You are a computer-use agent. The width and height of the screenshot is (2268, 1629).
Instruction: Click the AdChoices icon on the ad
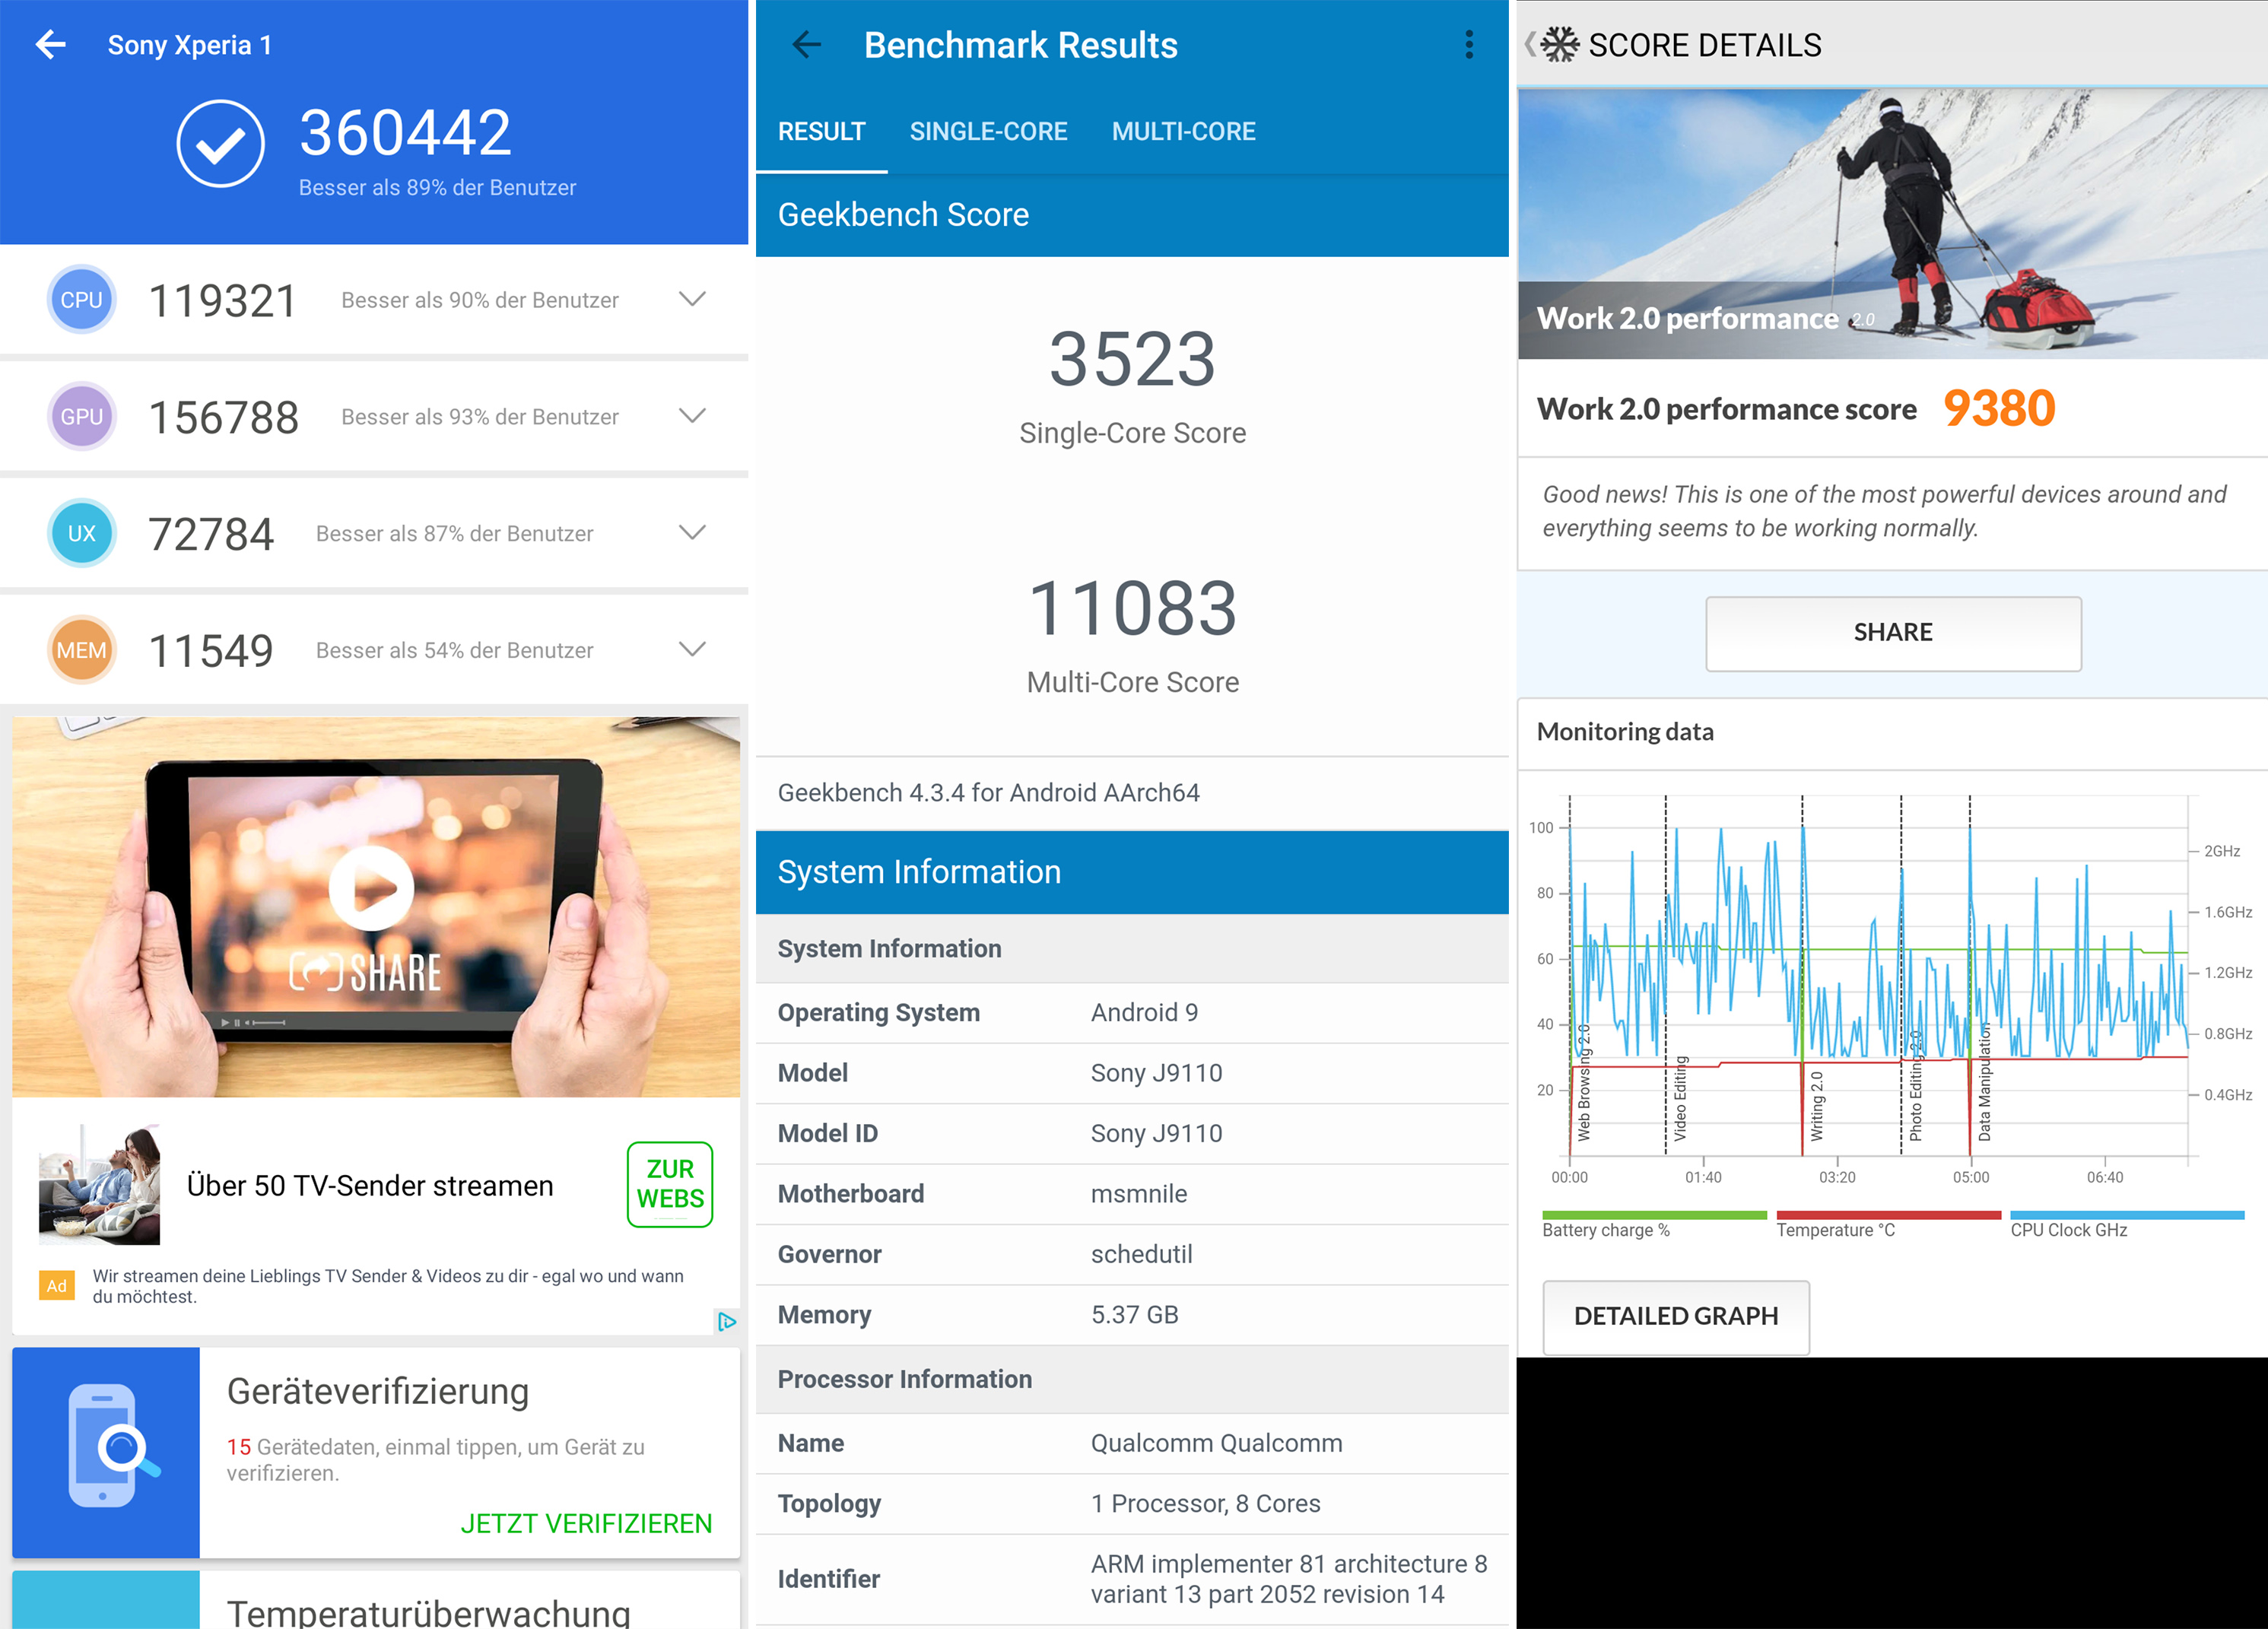727,1321
